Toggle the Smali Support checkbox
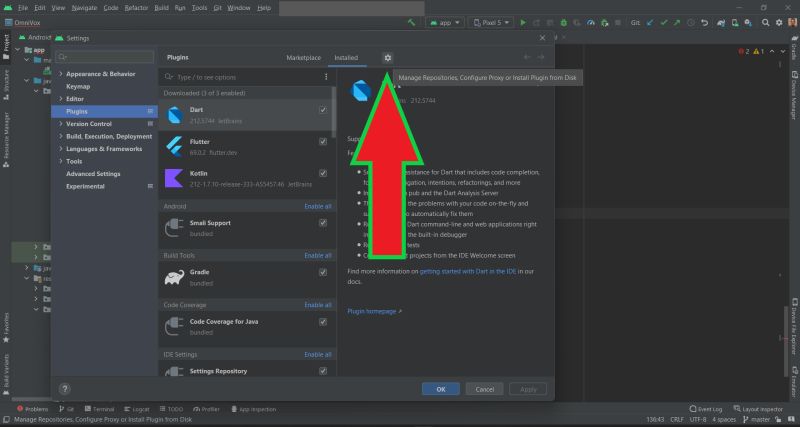 (322, 223)
